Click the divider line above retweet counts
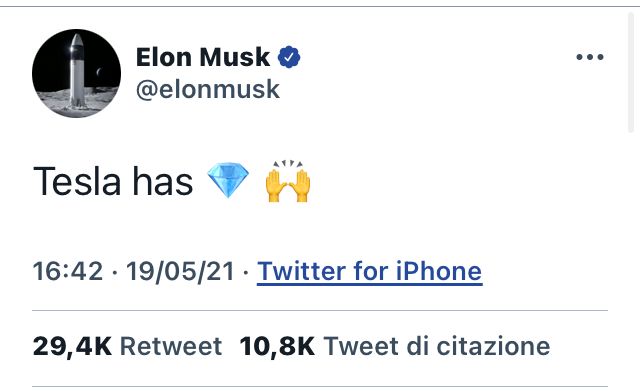The width and height of the screenshot is (640, 391). click(320, 311)
